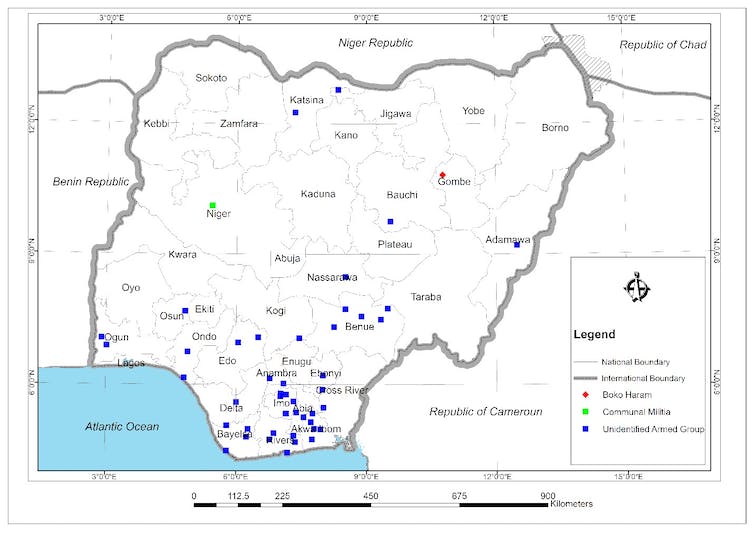Click the Atlantic Ocean label
The image size is (754, 533).
(122, 427)
